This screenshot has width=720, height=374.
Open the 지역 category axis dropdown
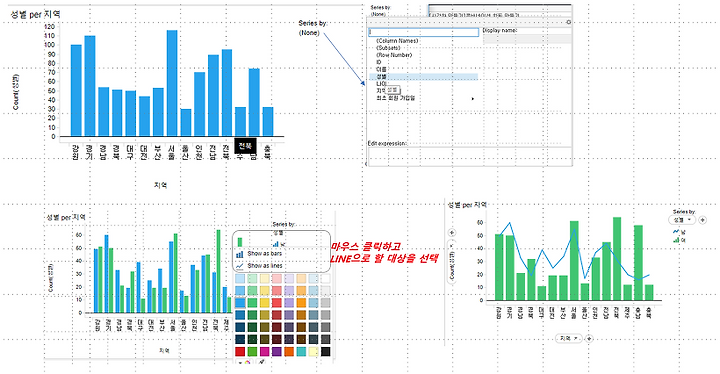click(x=569, y=339)
